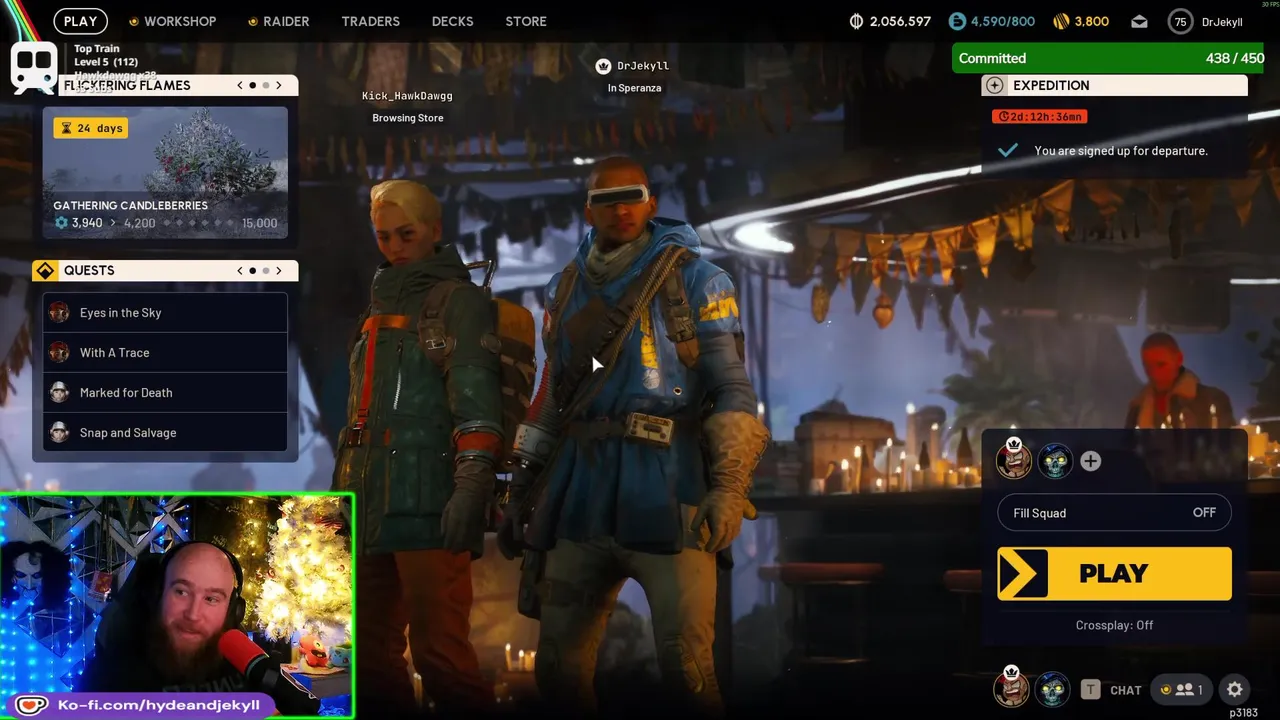Toggle the Crossplay: Off setting

point(1114,625)
